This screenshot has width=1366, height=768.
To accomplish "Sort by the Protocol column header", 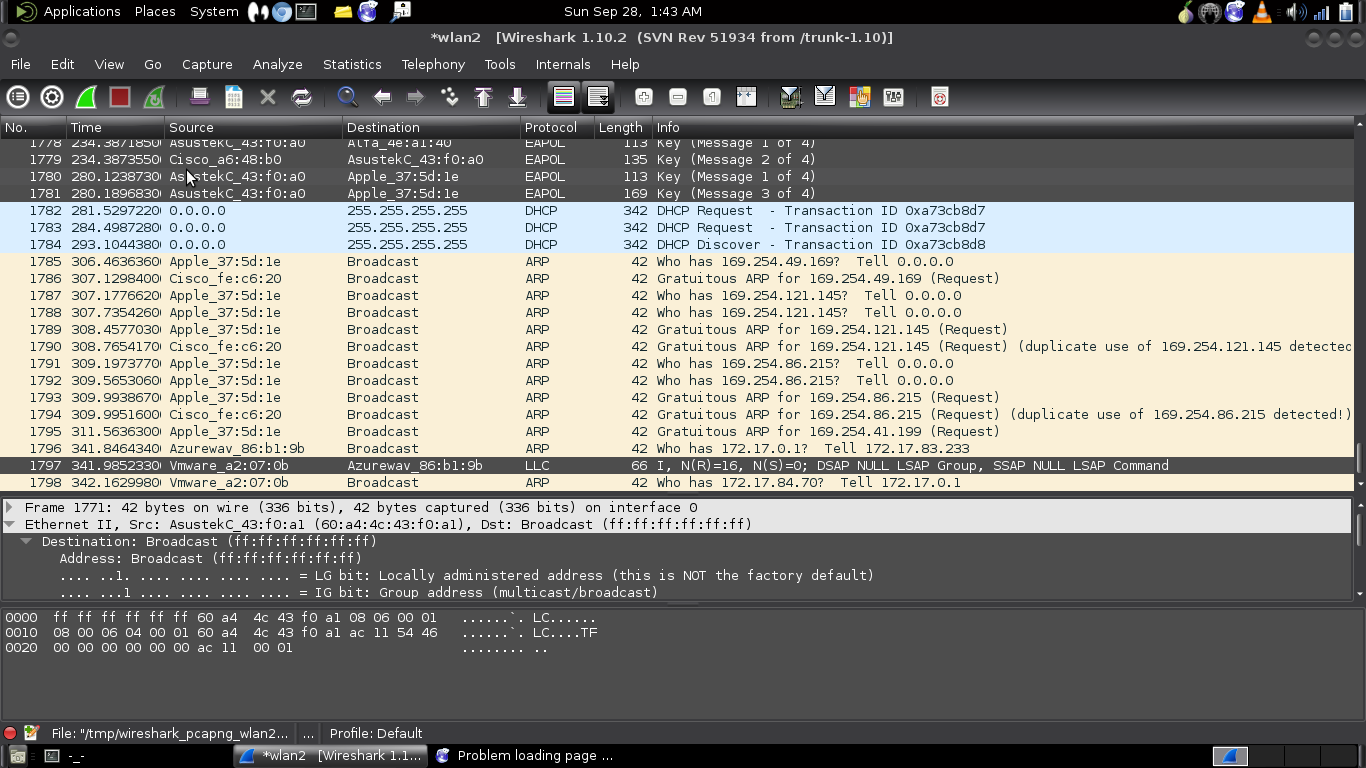I will (x=557, y=127).
